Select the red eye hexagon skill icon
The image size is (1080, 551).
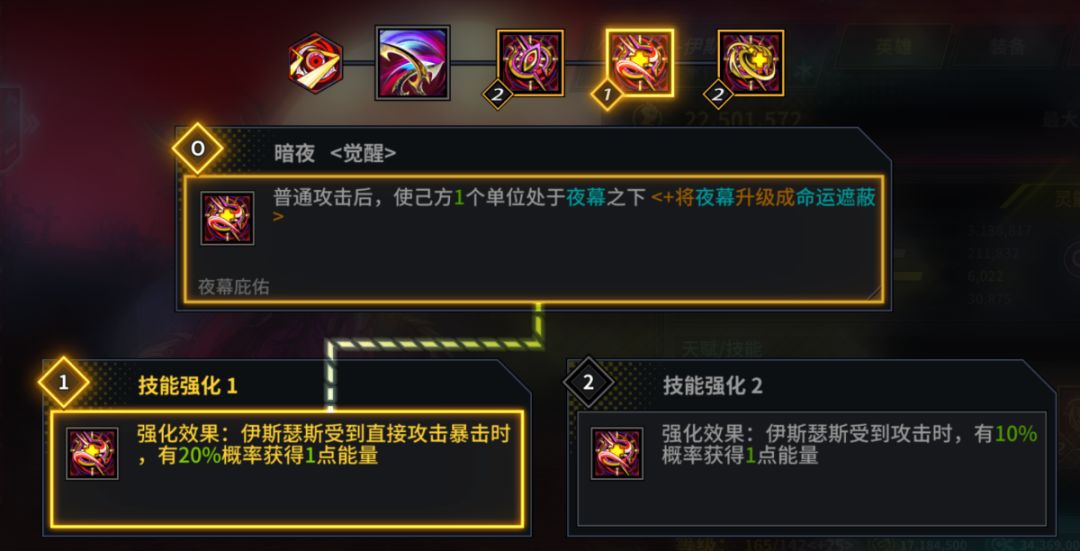pos(315,63)
